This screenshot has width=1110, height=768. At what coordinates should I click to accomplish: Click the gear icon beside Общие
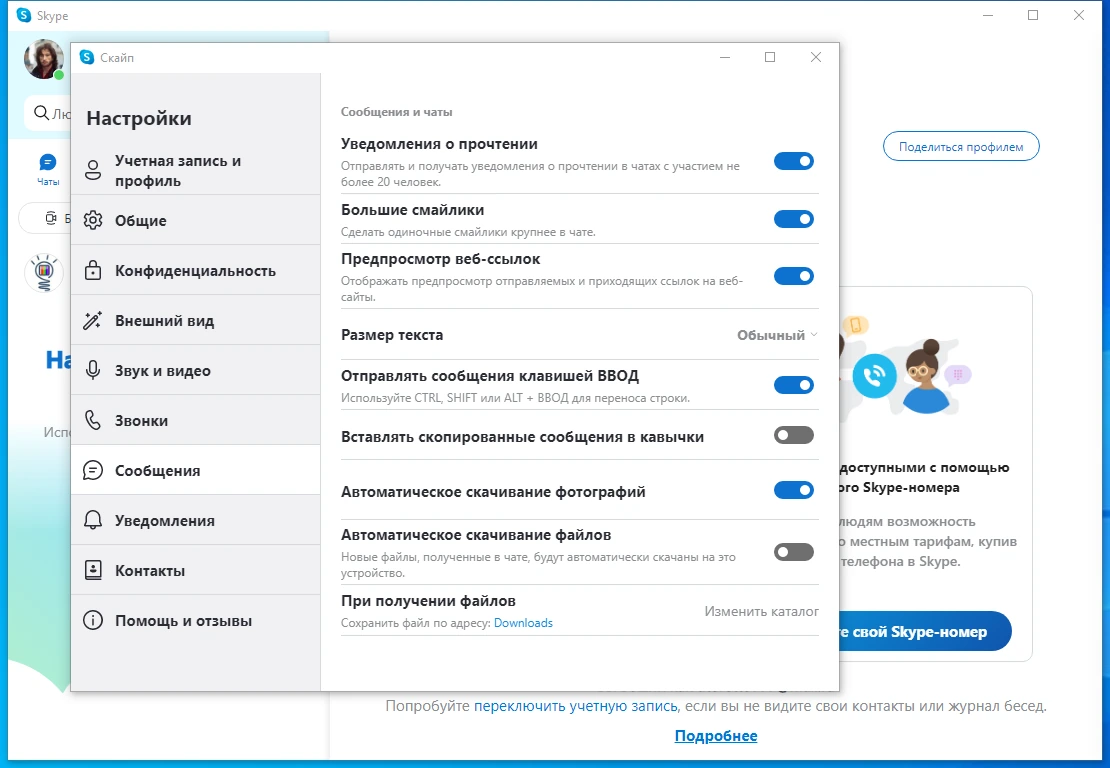pyautogui.click(x=93, y=220)
